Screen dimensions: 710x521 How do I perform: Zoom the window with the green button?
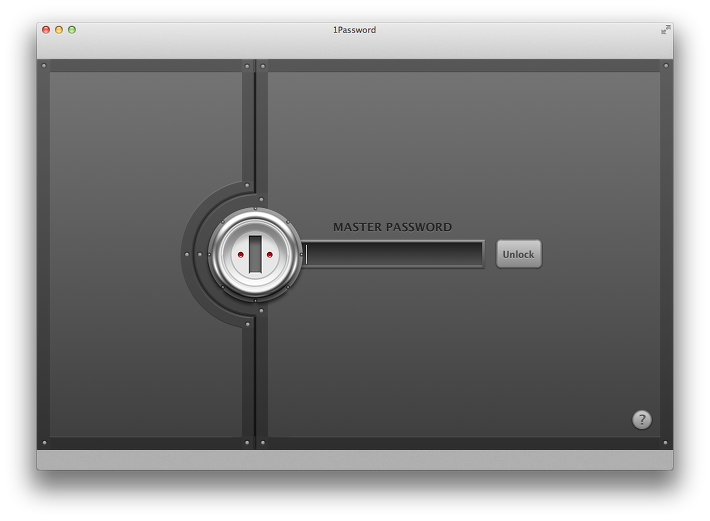[x=72, y=30]
